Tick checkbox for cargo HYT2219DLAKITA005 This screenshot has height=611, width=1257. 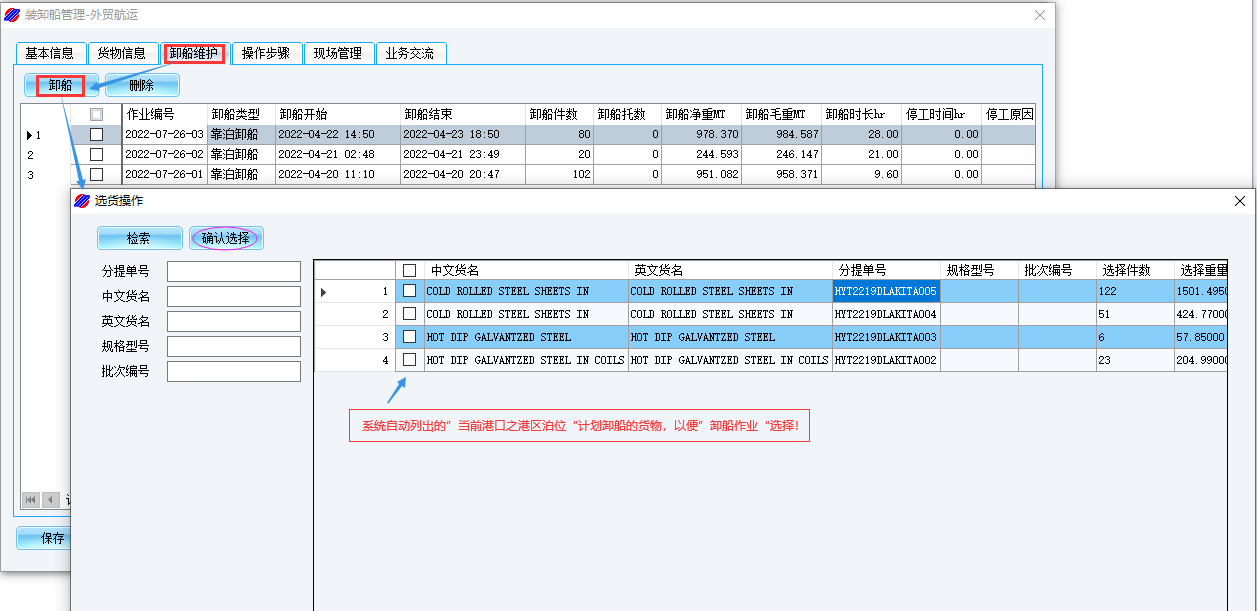pos(409,291)
